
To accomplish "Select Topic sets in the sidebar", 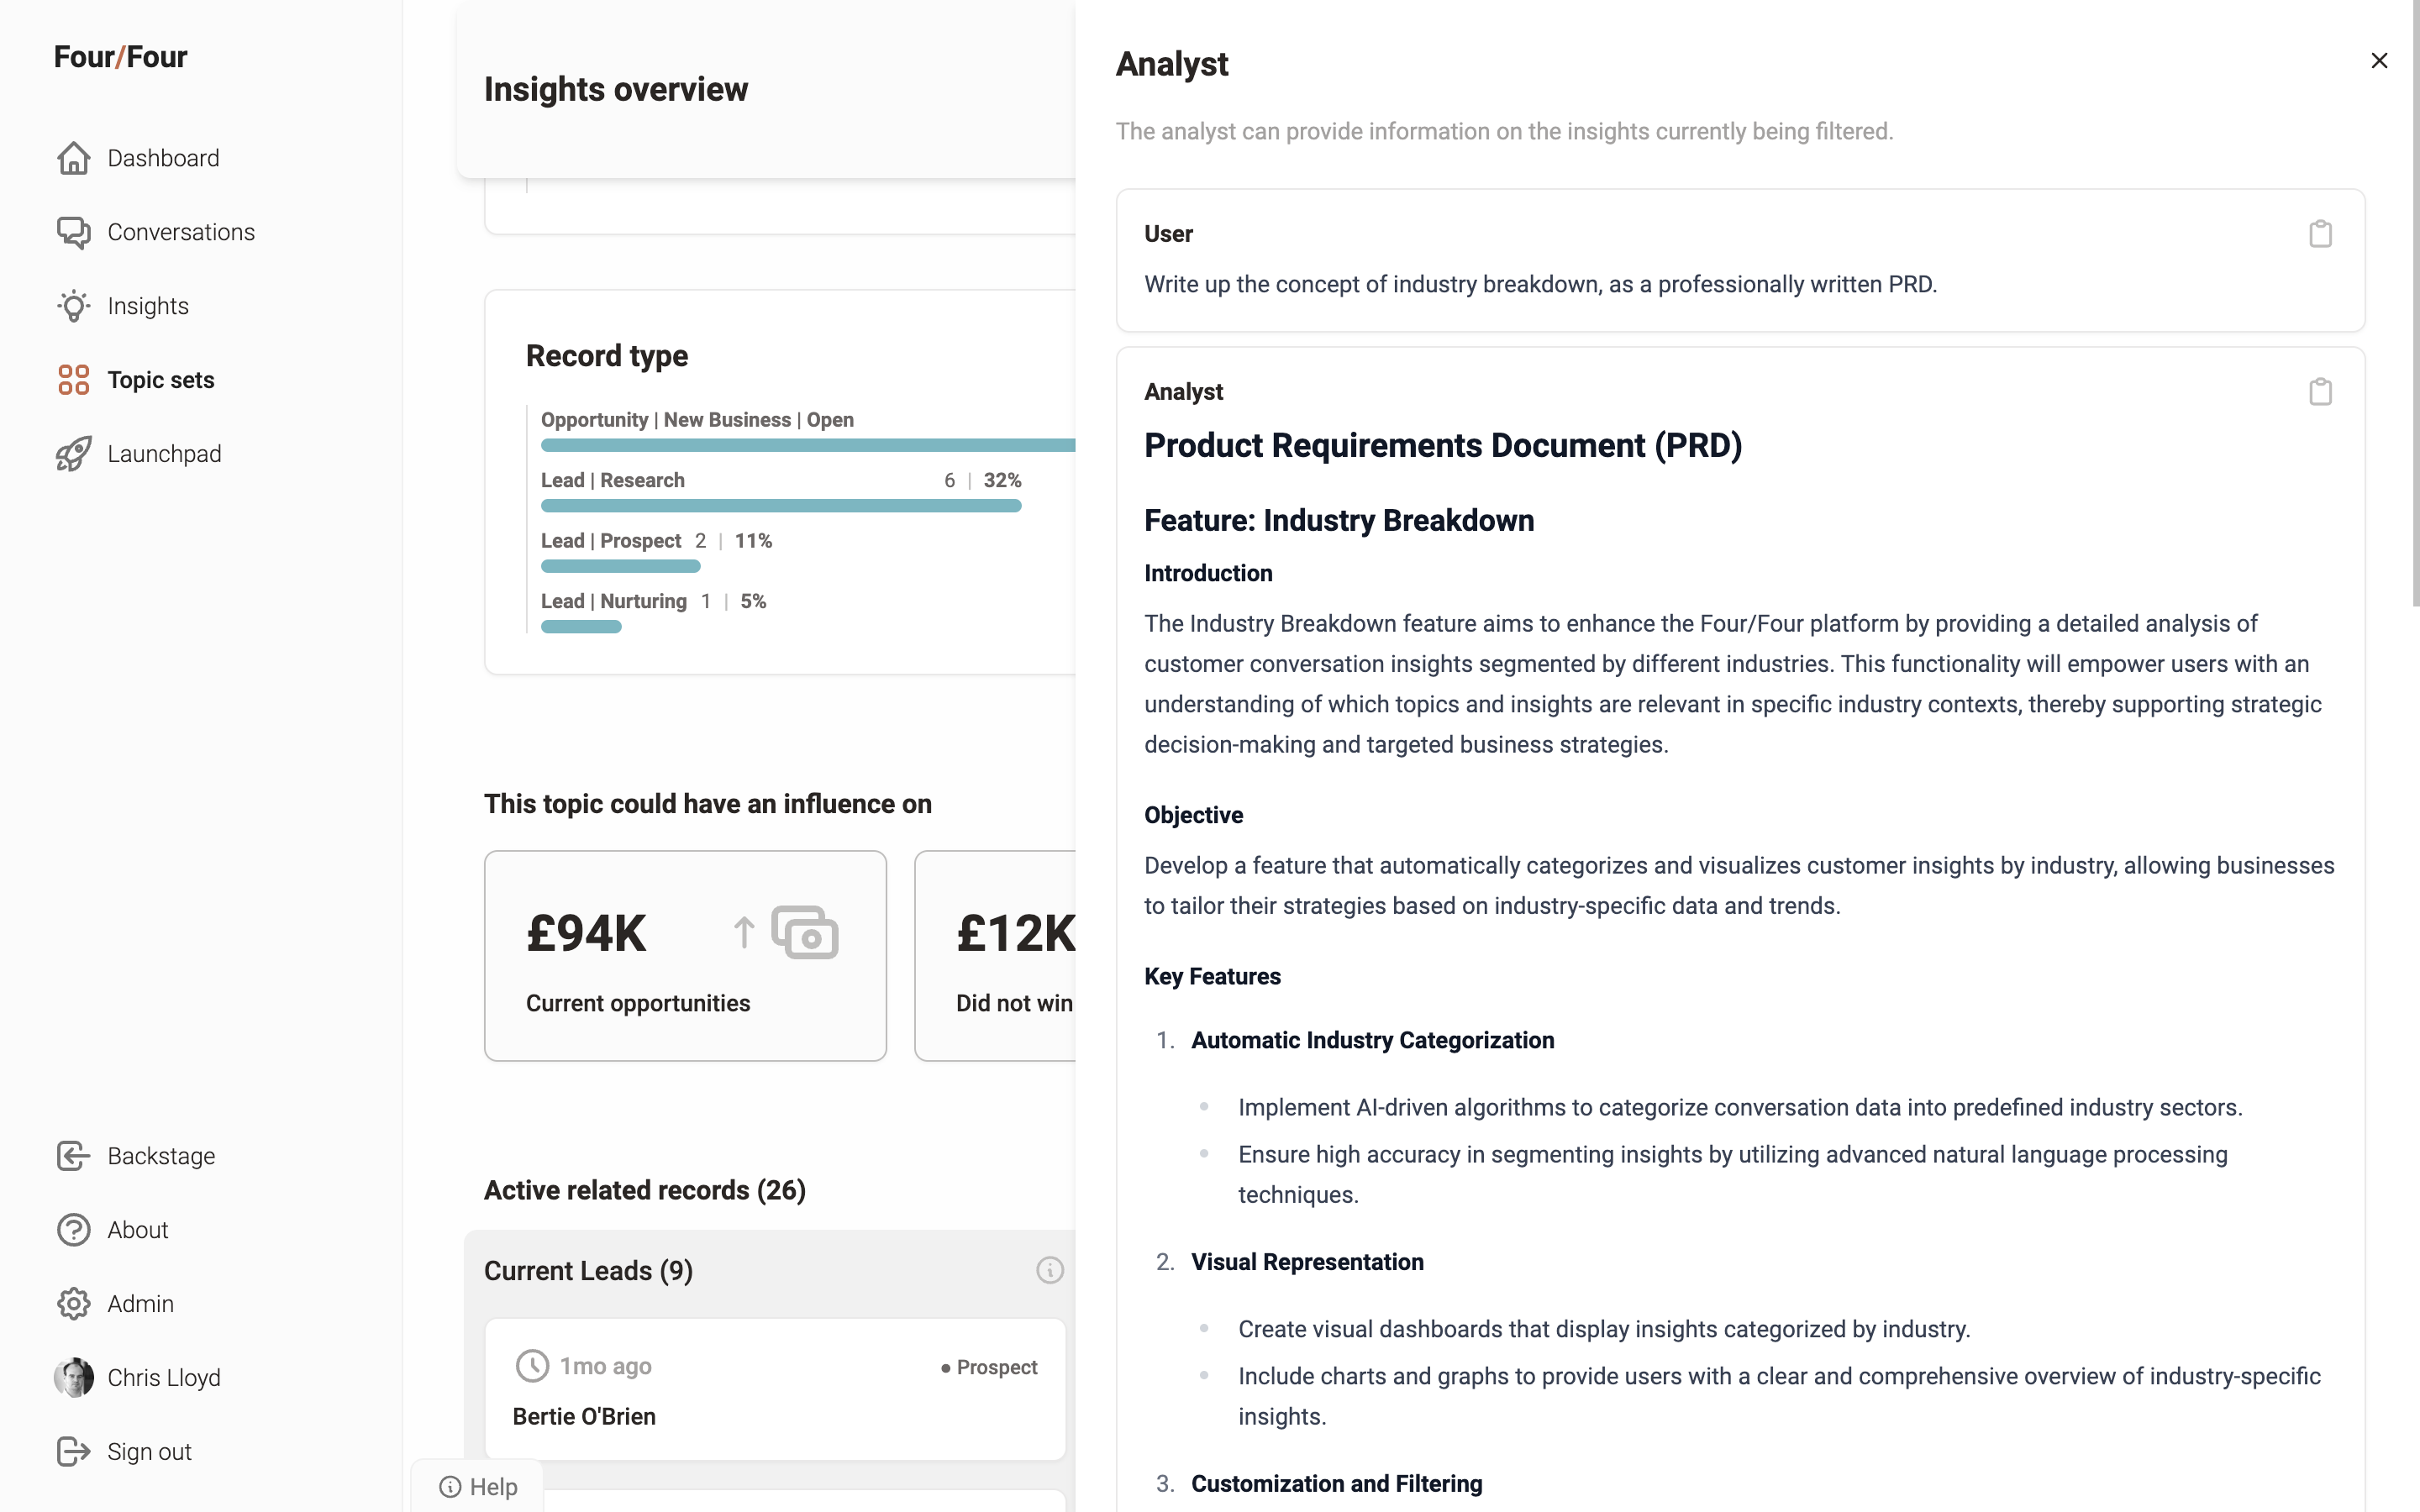I will (x=160, y=380).
